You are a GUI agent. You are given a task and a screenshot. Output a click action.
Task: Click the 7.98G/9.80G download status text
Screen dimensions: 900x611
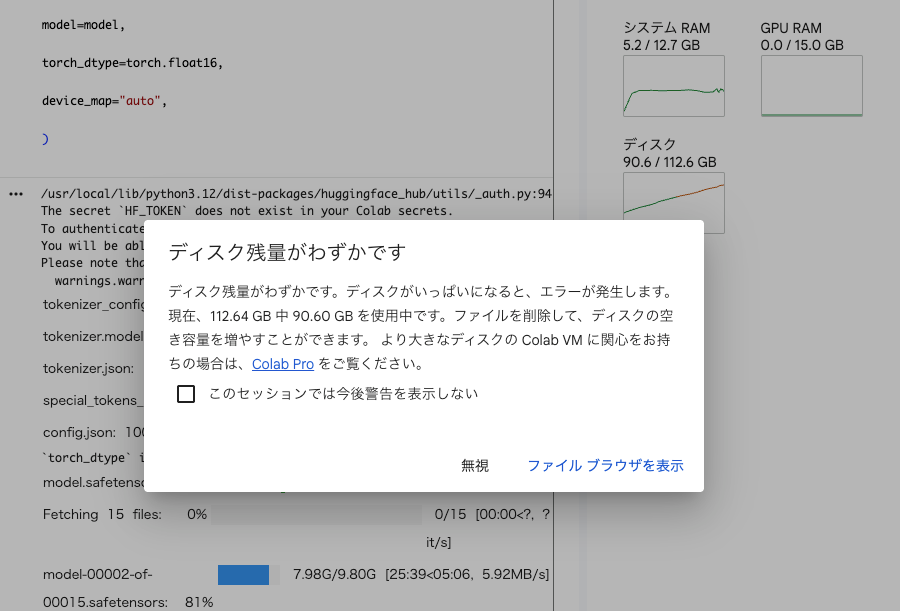click(x=334, y=575)
